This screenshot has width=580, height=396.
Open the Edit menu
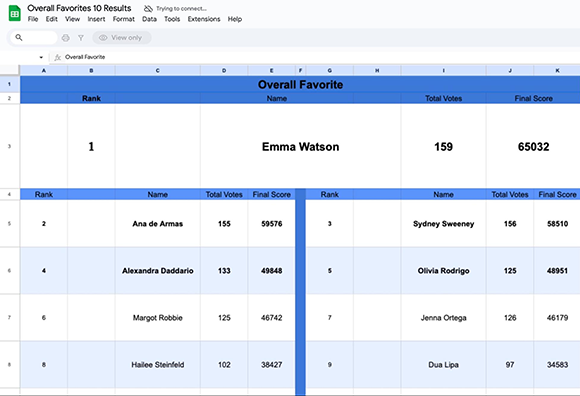51,19
